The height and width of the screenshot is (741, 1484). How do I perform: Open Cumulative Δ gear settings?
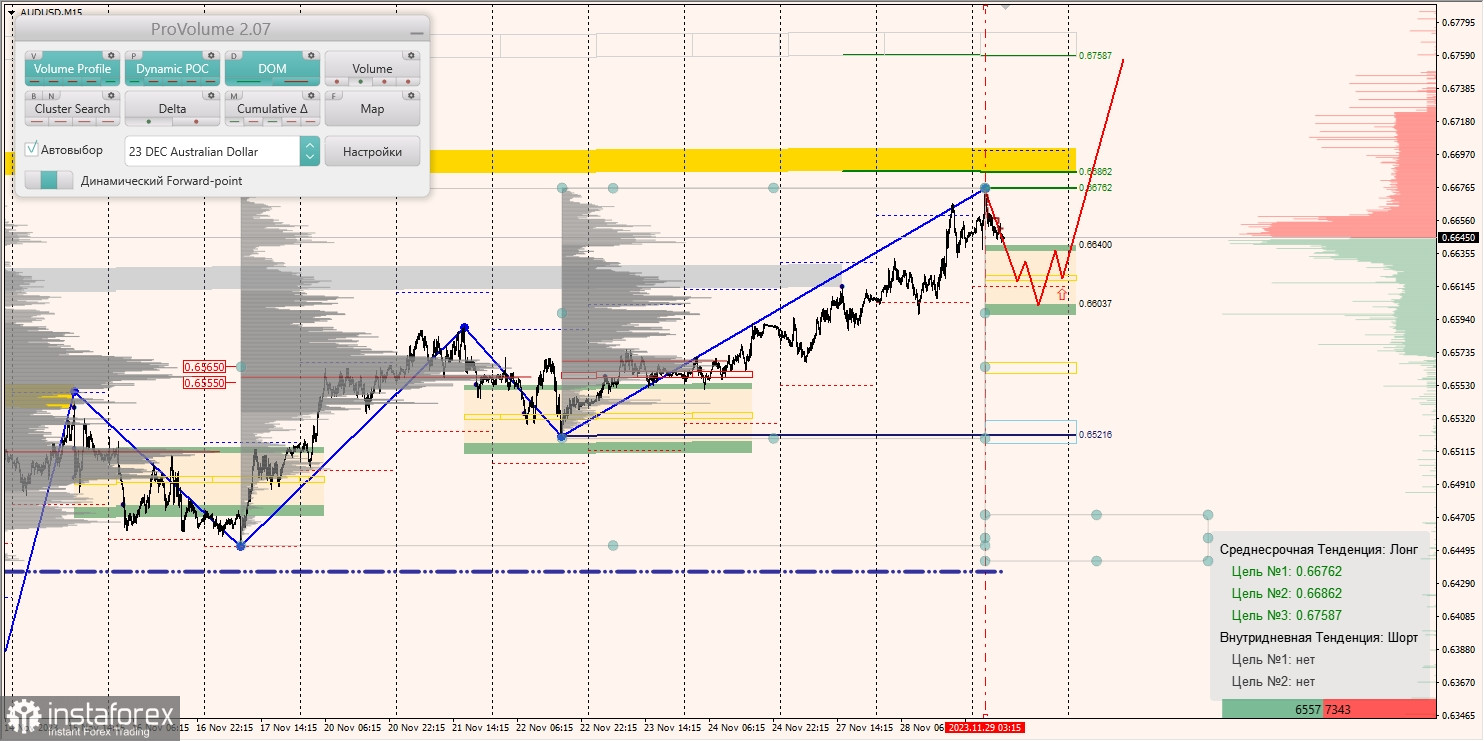tap(311, 95)
